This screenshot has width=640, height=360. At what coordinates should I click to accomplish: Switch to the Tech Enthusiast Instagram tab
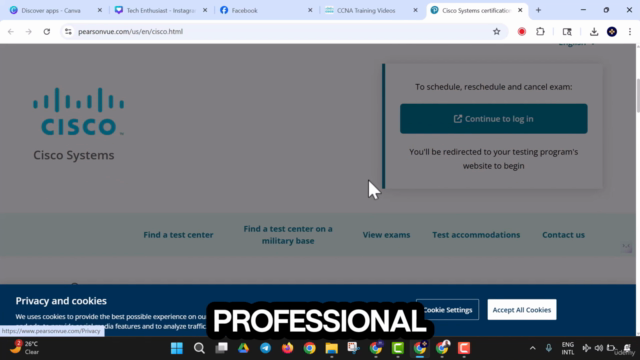tap(161, 10)
